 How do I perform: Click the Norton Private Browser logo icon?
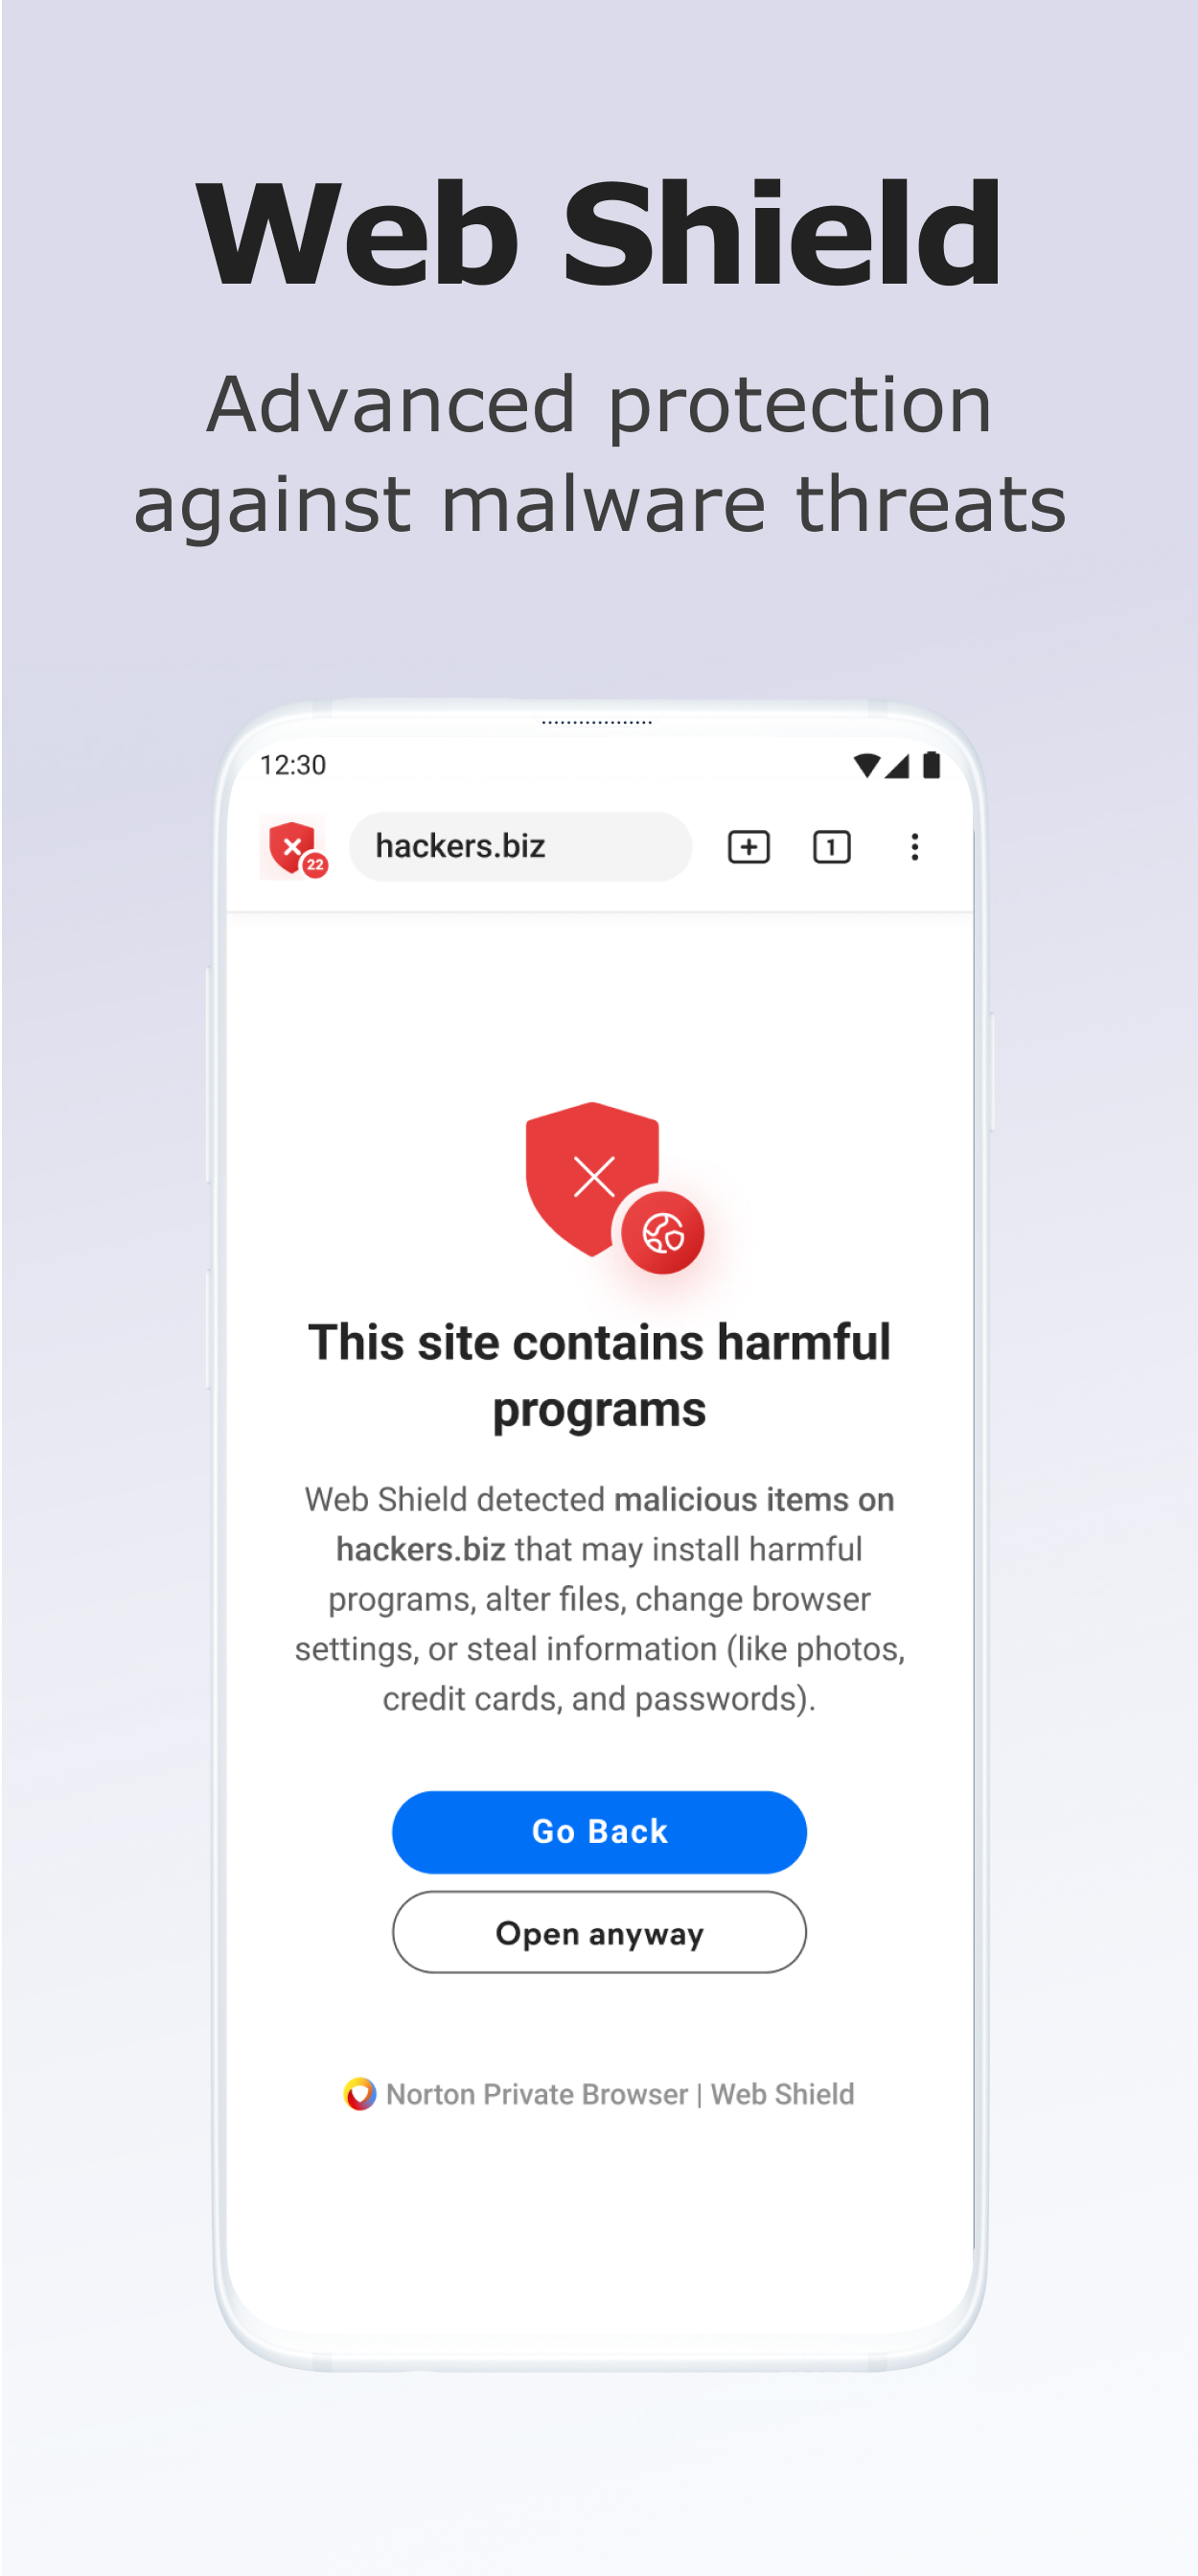(x=359, y=2093)
